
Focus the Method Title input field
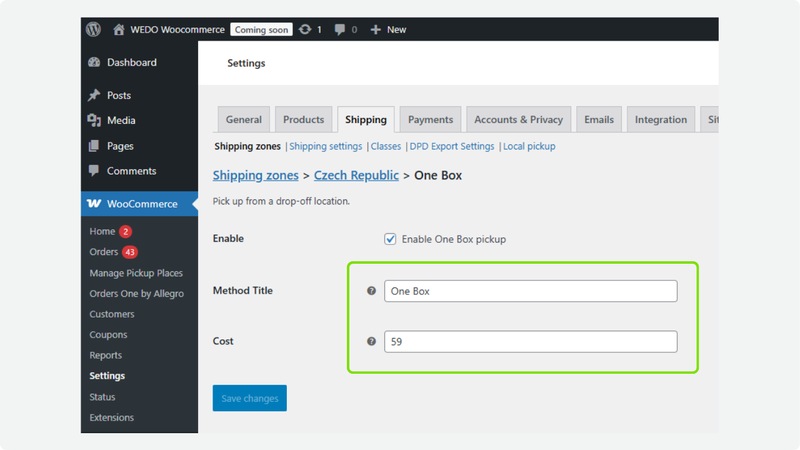(531, 291)
